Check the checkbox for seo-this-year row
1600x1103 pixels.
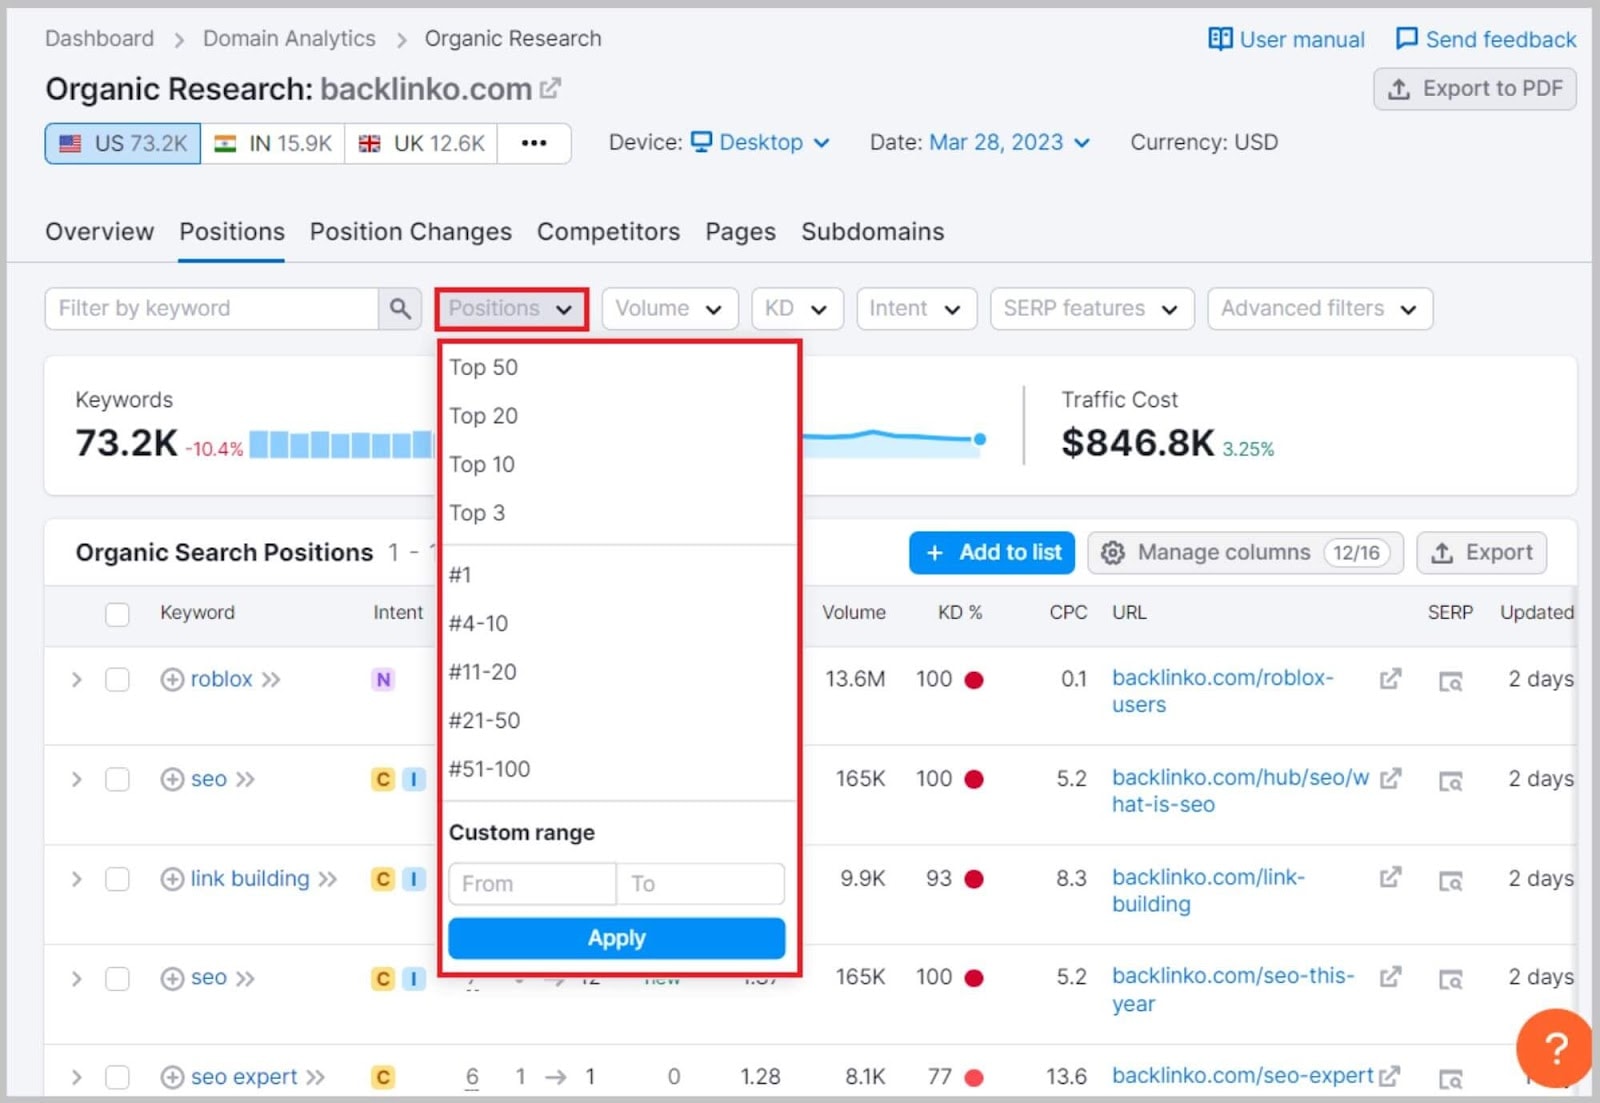[x=117, y=978]
